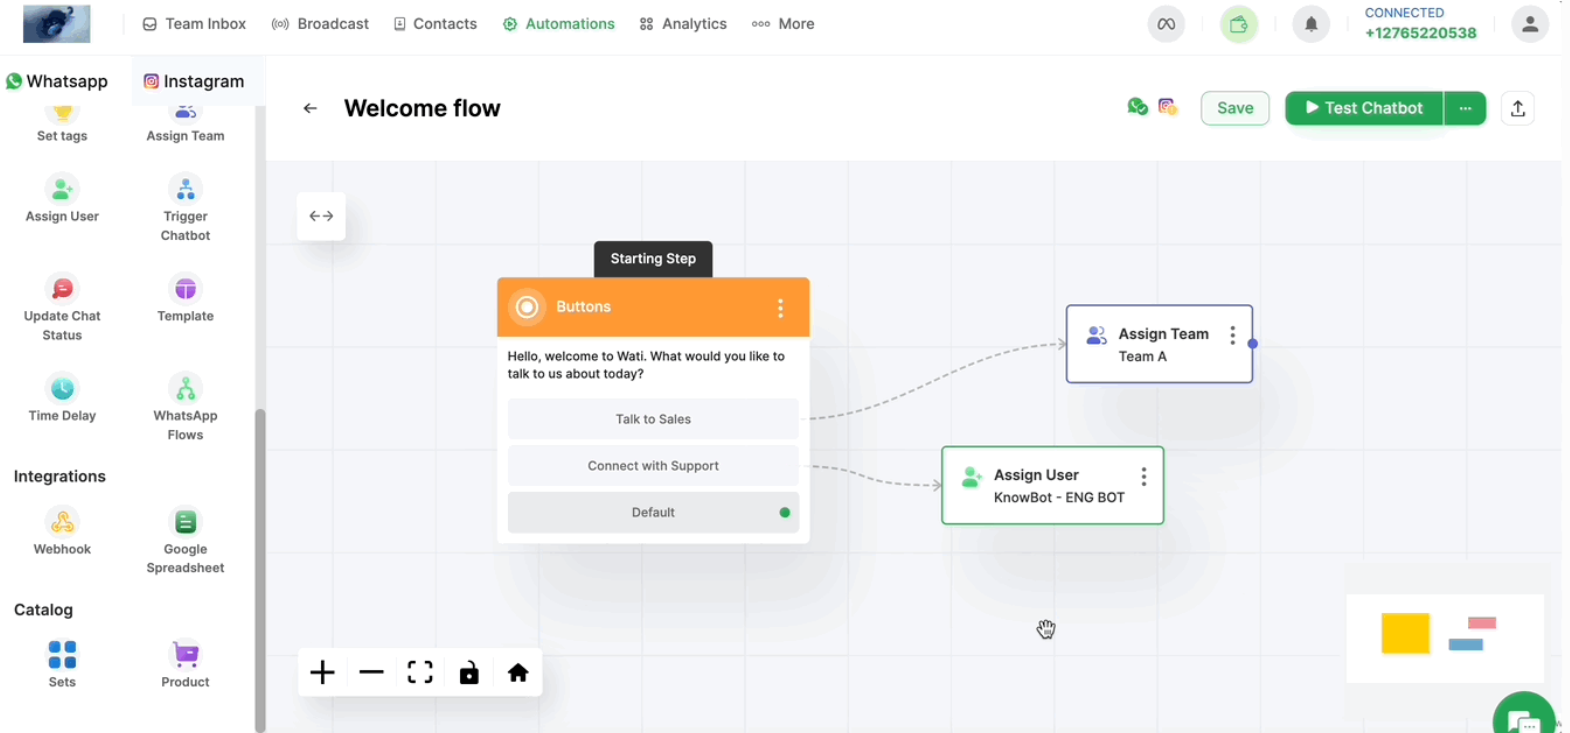Open Test Chatbot more options dropdown

[1465, 108]
